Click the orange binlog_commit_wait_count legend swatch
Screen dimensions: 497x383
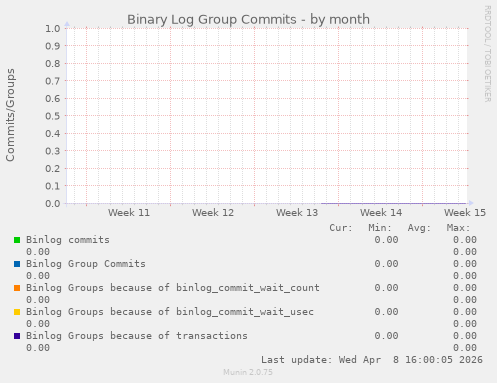17,288
